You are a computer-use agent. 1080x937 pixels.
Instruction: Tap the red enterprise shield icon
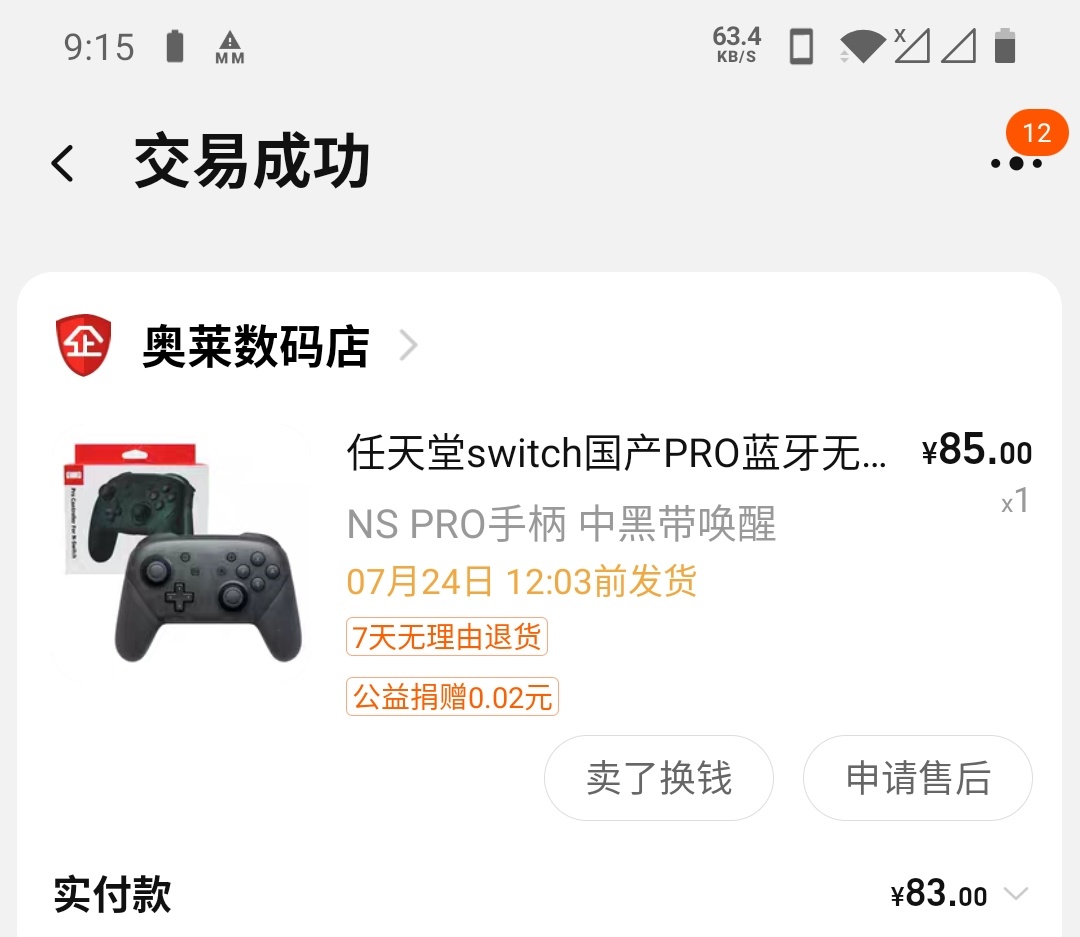click(83, 344)
